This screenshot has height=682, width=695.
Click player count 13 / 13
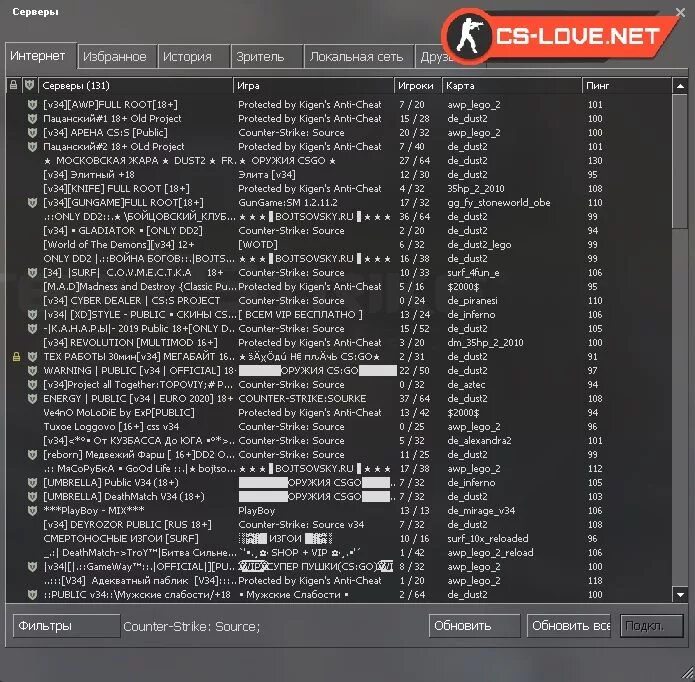[x=414, y=511]
